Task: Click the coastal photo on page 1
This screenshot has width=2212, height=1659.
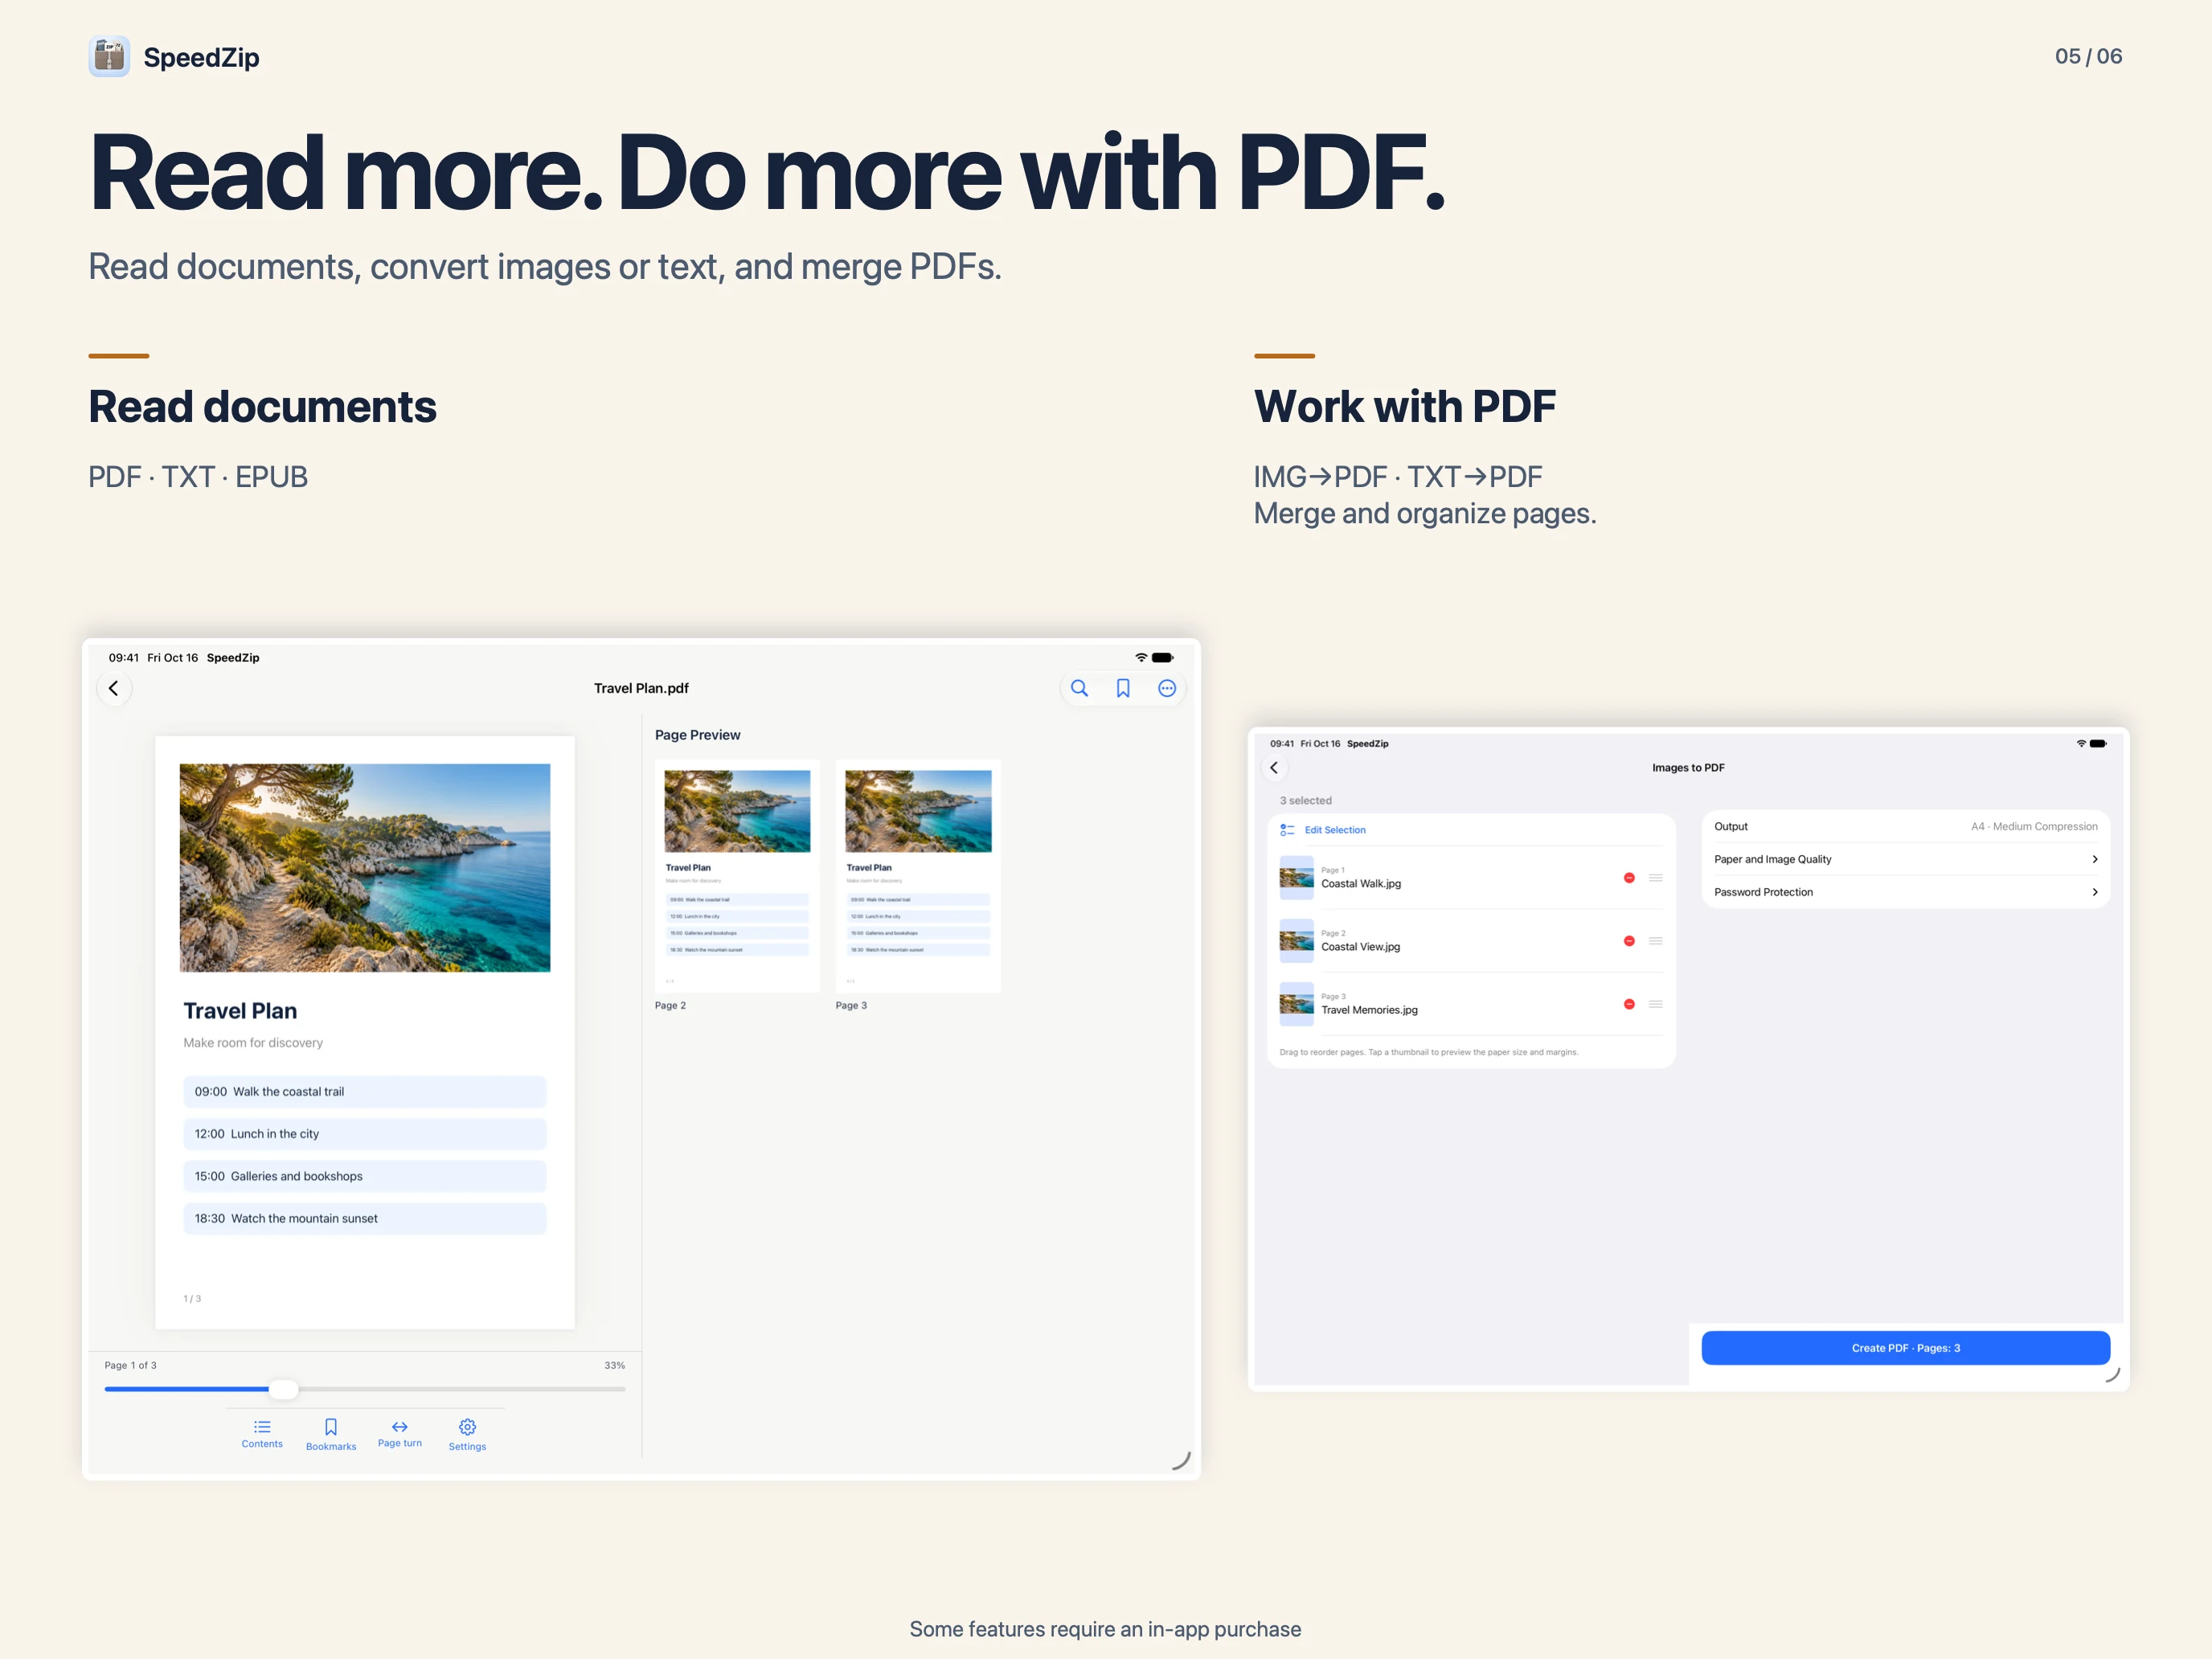Action: (x=365, y=868)
